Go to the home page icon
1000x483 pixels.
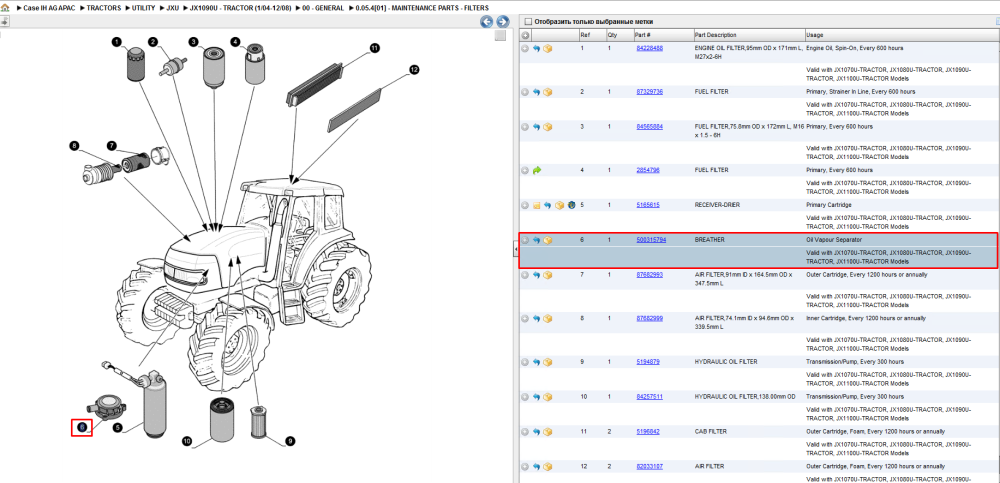[5, 8]
